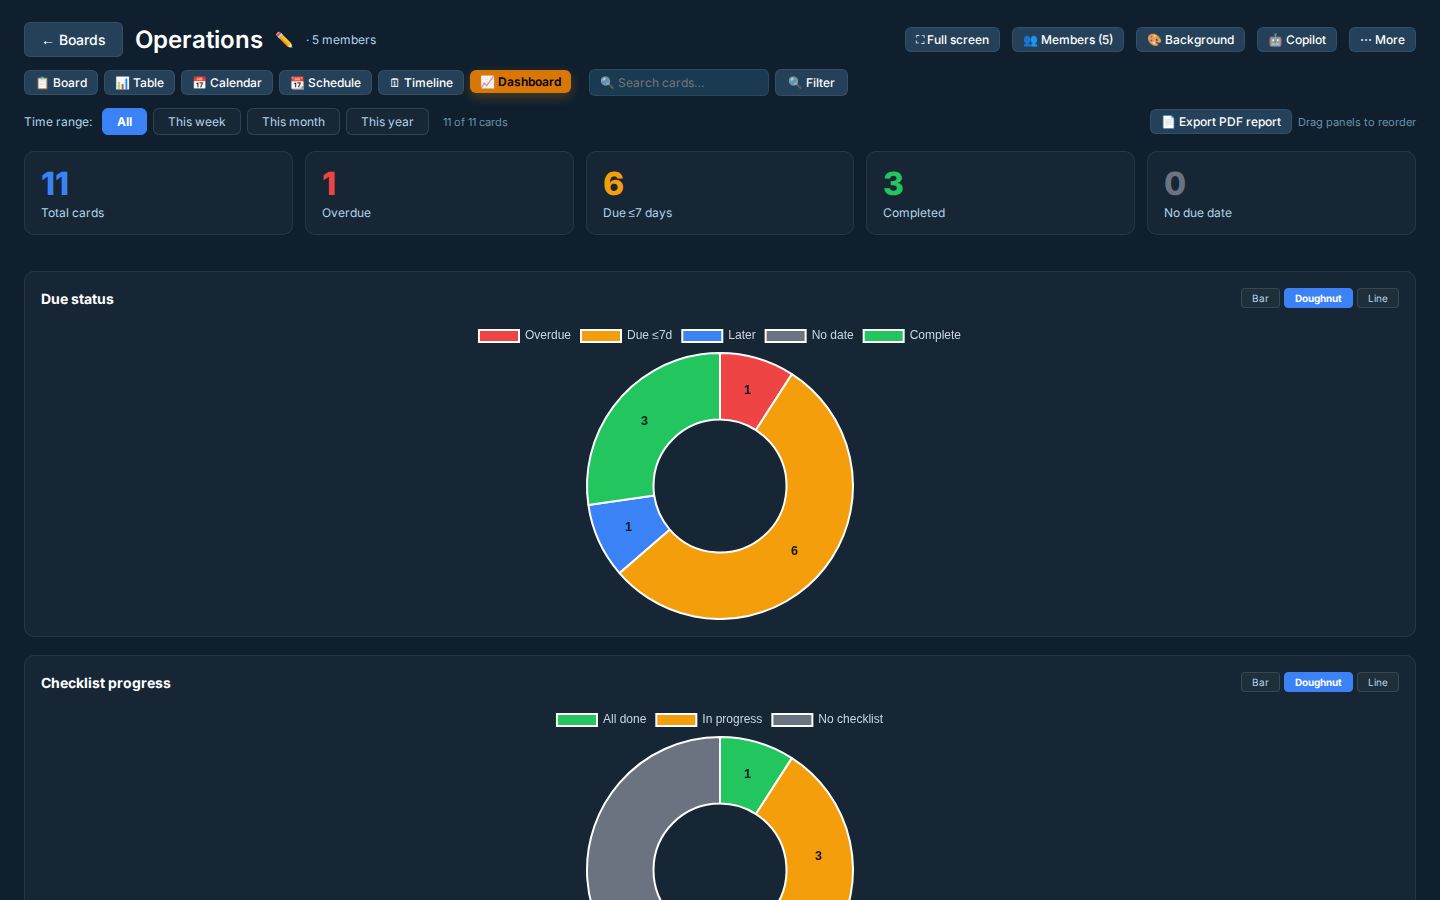Set time range to All

pos(124,122)
